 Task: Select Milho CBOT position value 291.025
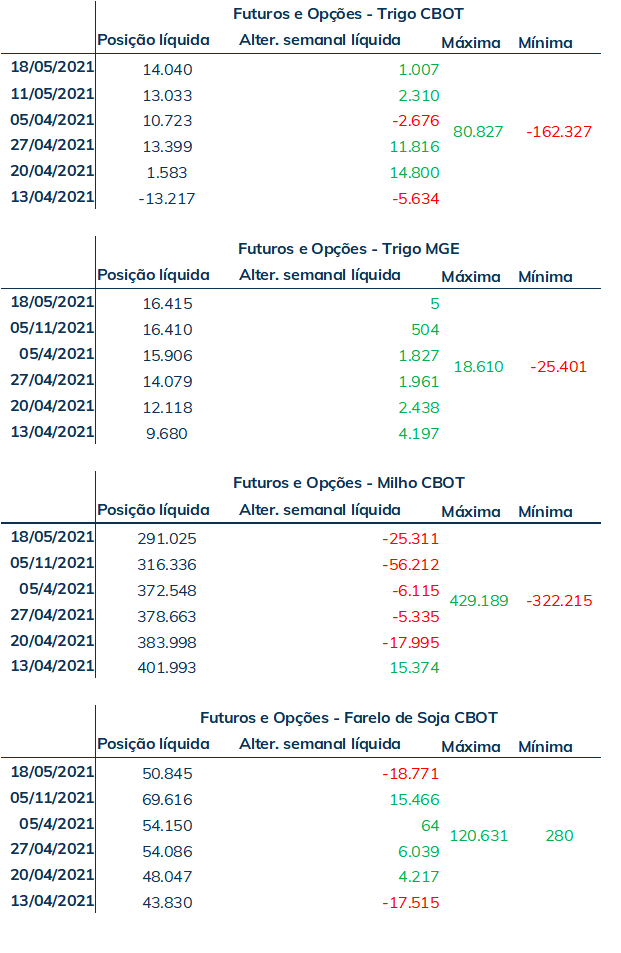(167, 539)
